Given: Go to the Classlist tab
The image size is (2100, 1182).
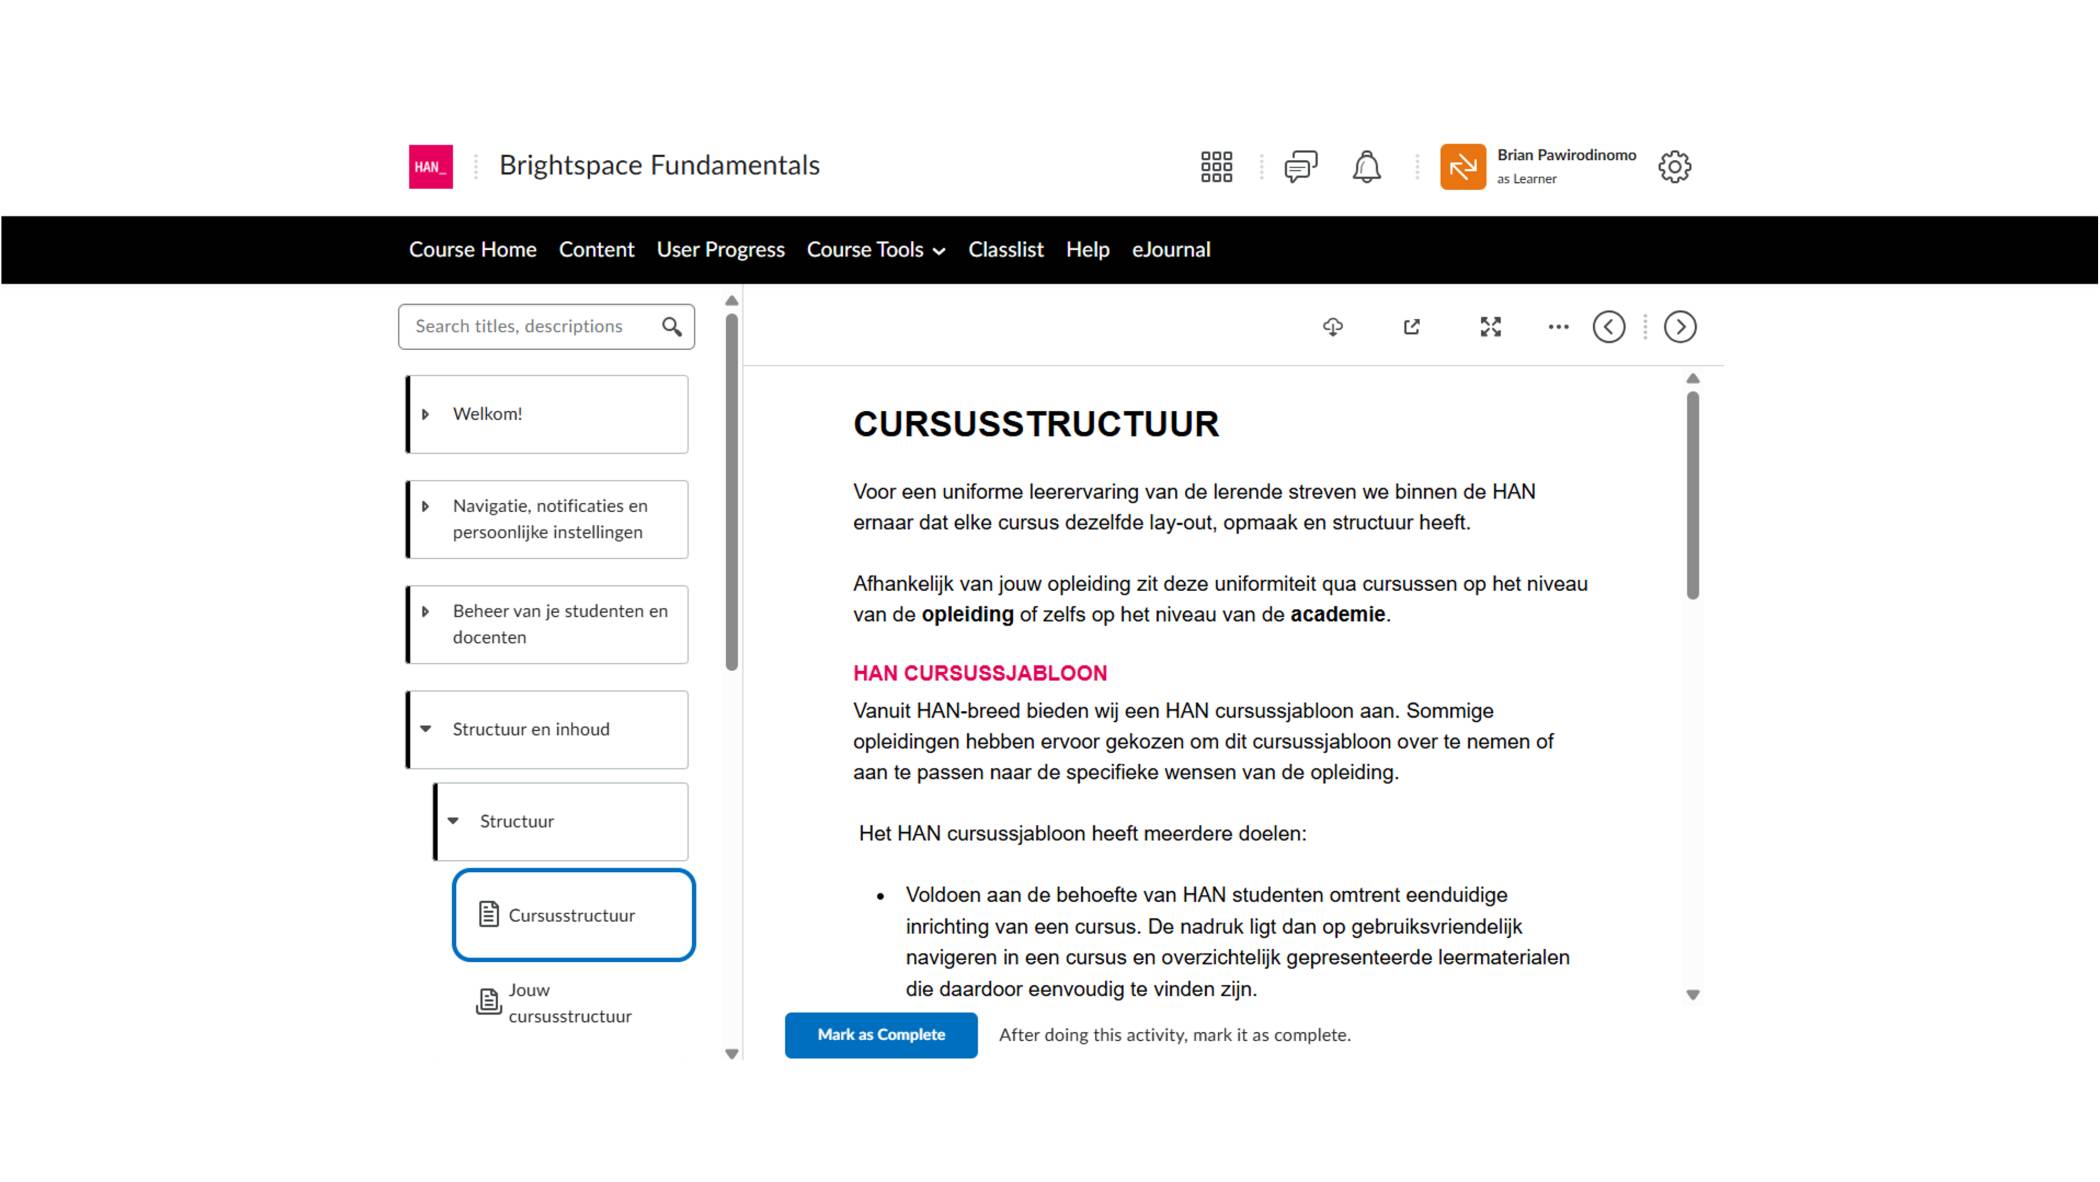Looking at the screenshot, I should (1005, 249).
